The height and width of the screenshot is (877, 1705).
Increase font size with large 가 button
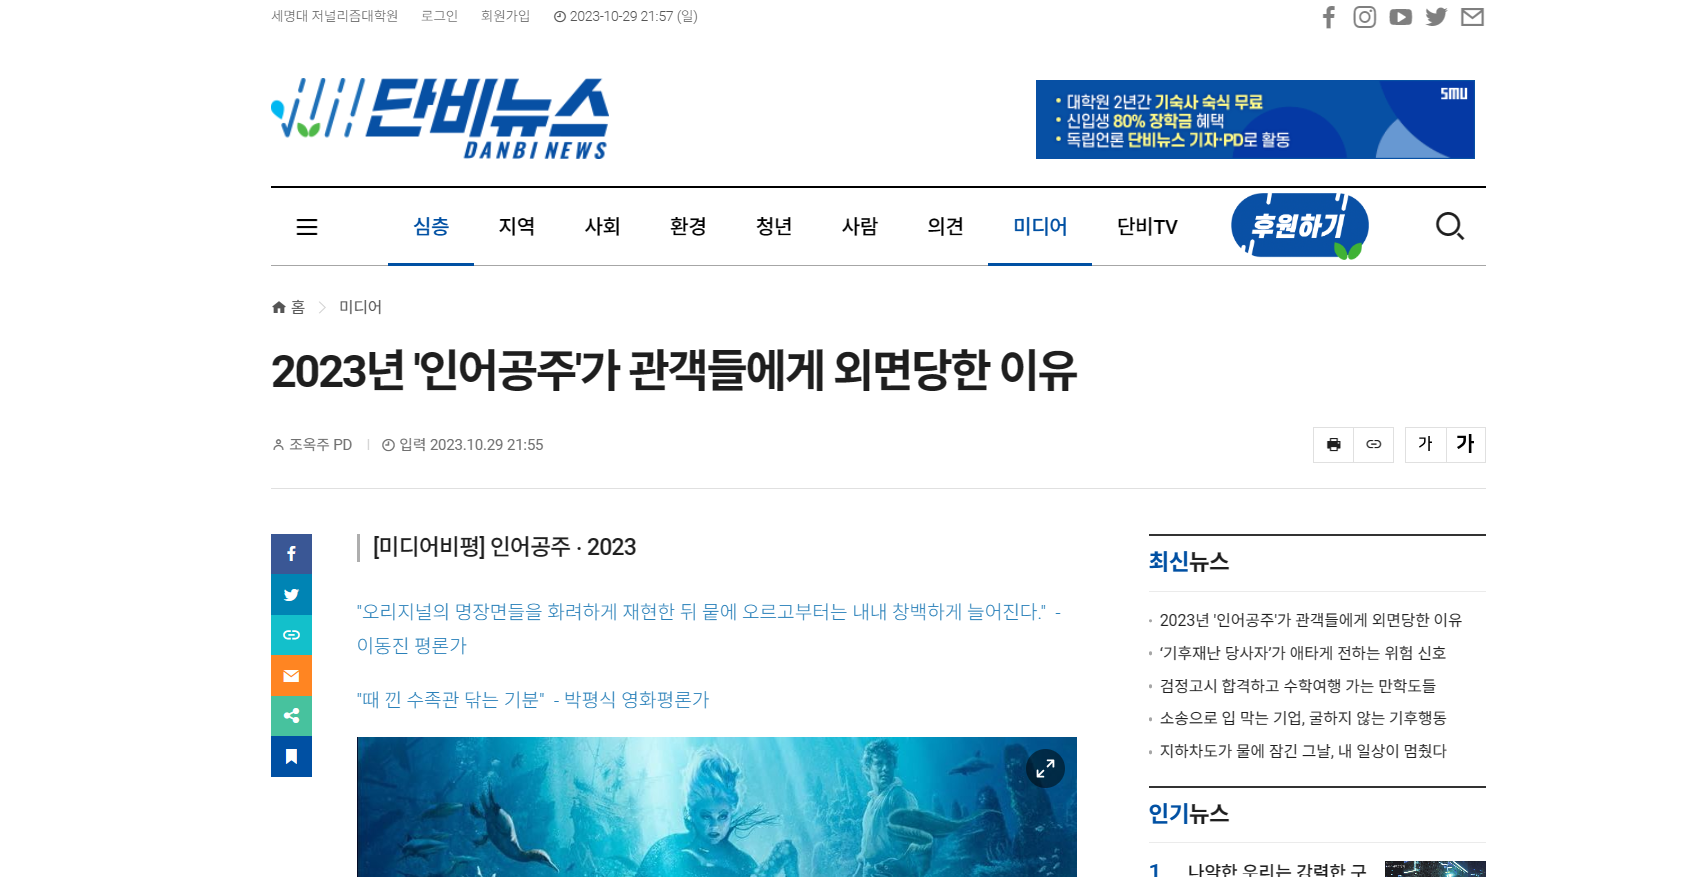point(1465,444)
